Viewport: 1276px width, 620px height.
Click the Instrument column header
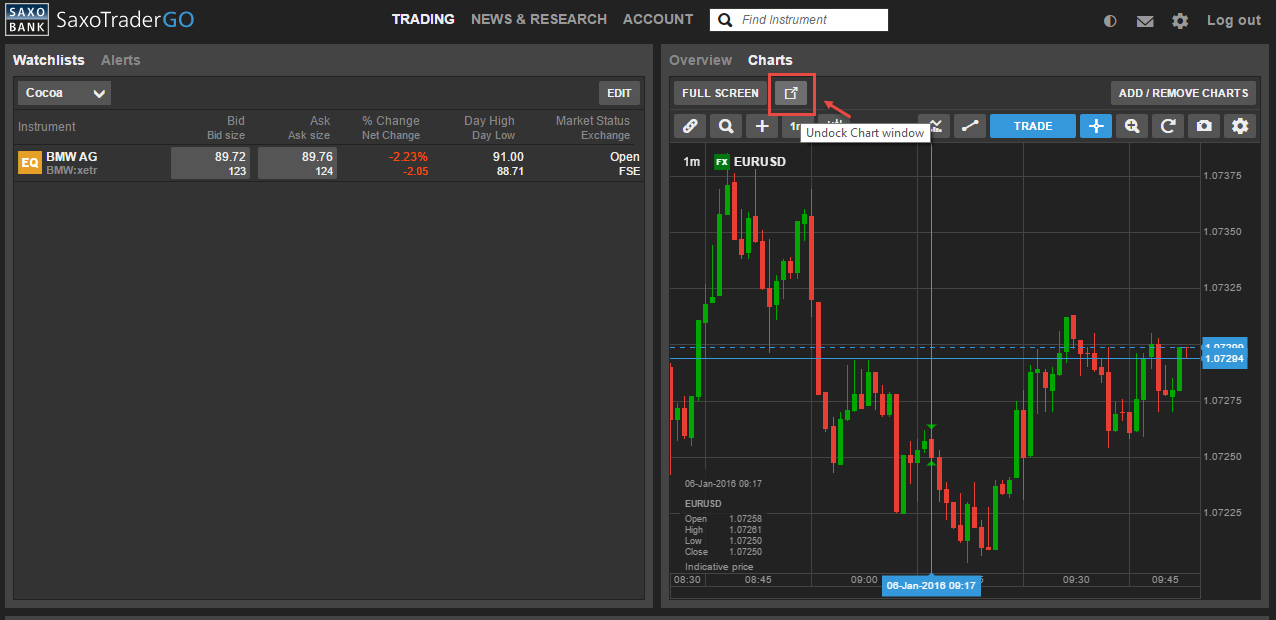tap(47, 127)
